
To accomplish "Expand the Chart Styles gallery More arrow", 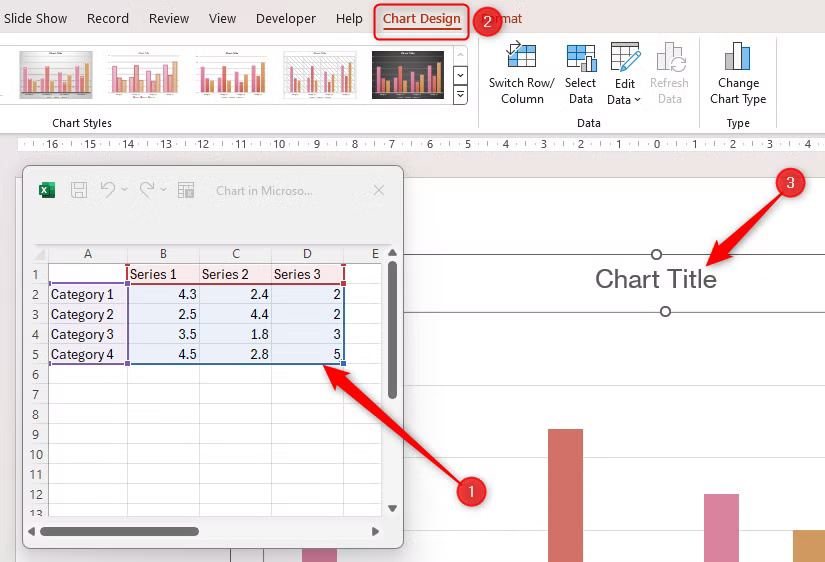I will 460,95.
